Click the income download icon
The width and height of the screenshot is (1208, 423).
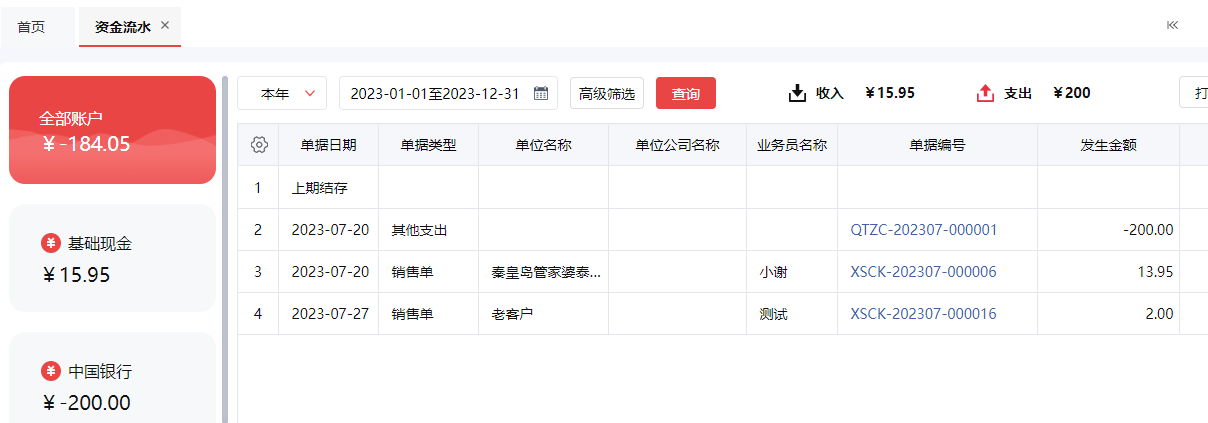click(797, 93)
